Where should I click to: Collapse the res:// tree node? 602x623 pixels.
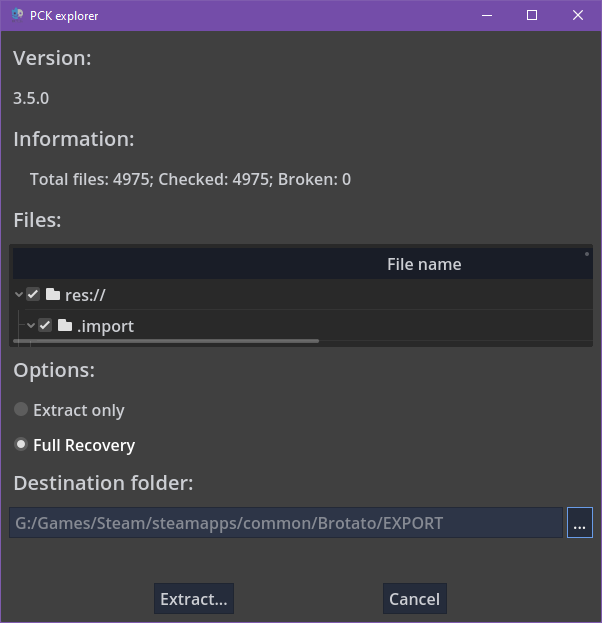[x=19, y=295]
